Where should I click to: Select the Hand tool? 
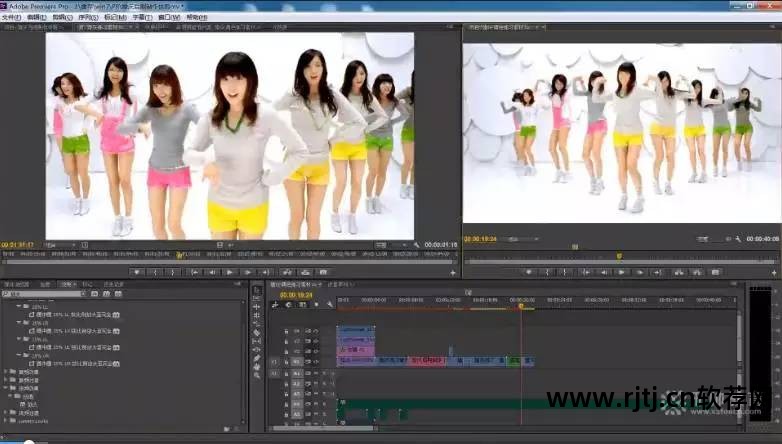pos(257,367)
